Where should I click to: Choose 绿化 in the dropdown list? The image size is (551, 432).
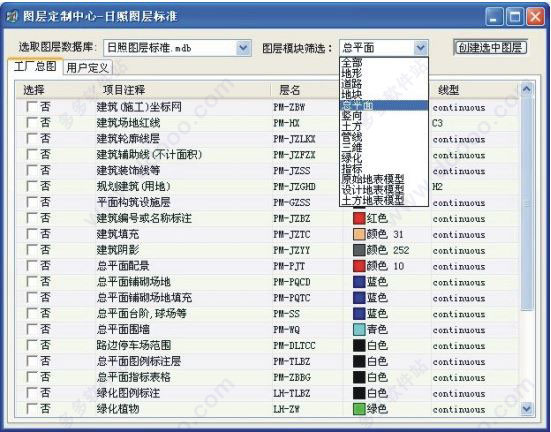tap(384, 158)
